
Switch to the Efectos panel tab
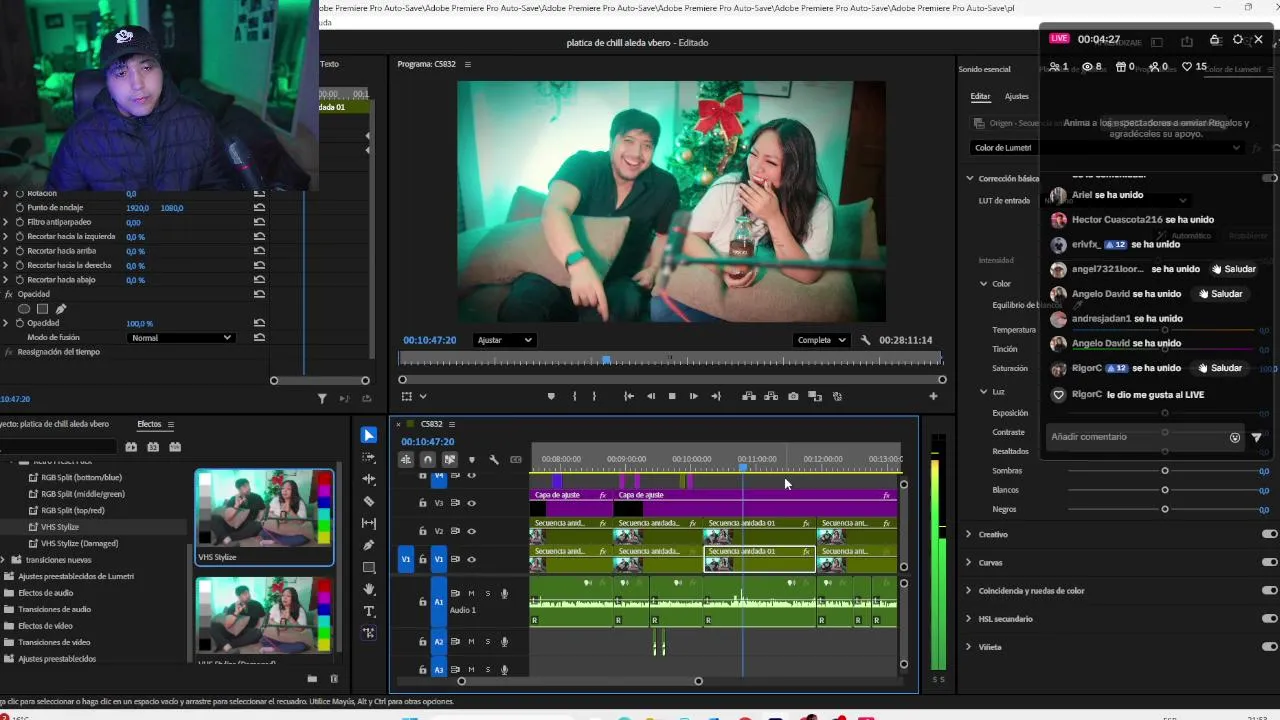point(149,424)
